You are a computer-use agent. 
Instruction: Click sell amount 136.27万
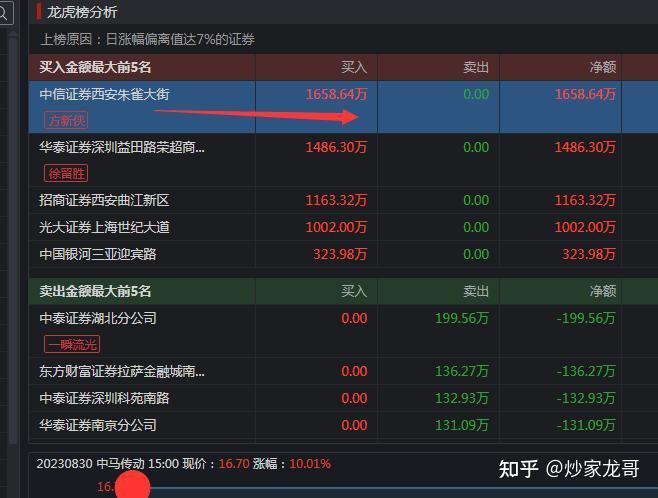462,371
